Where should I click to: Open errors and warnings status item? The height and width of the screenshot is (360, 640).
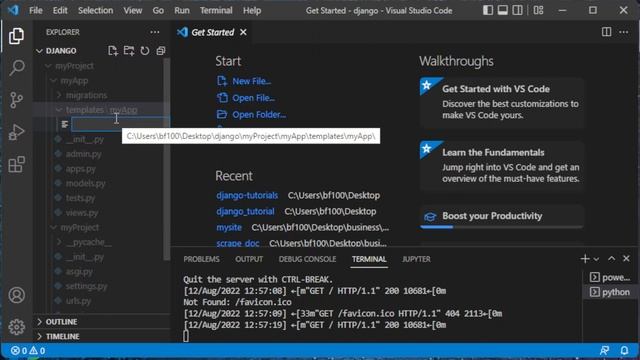[28, 351]
